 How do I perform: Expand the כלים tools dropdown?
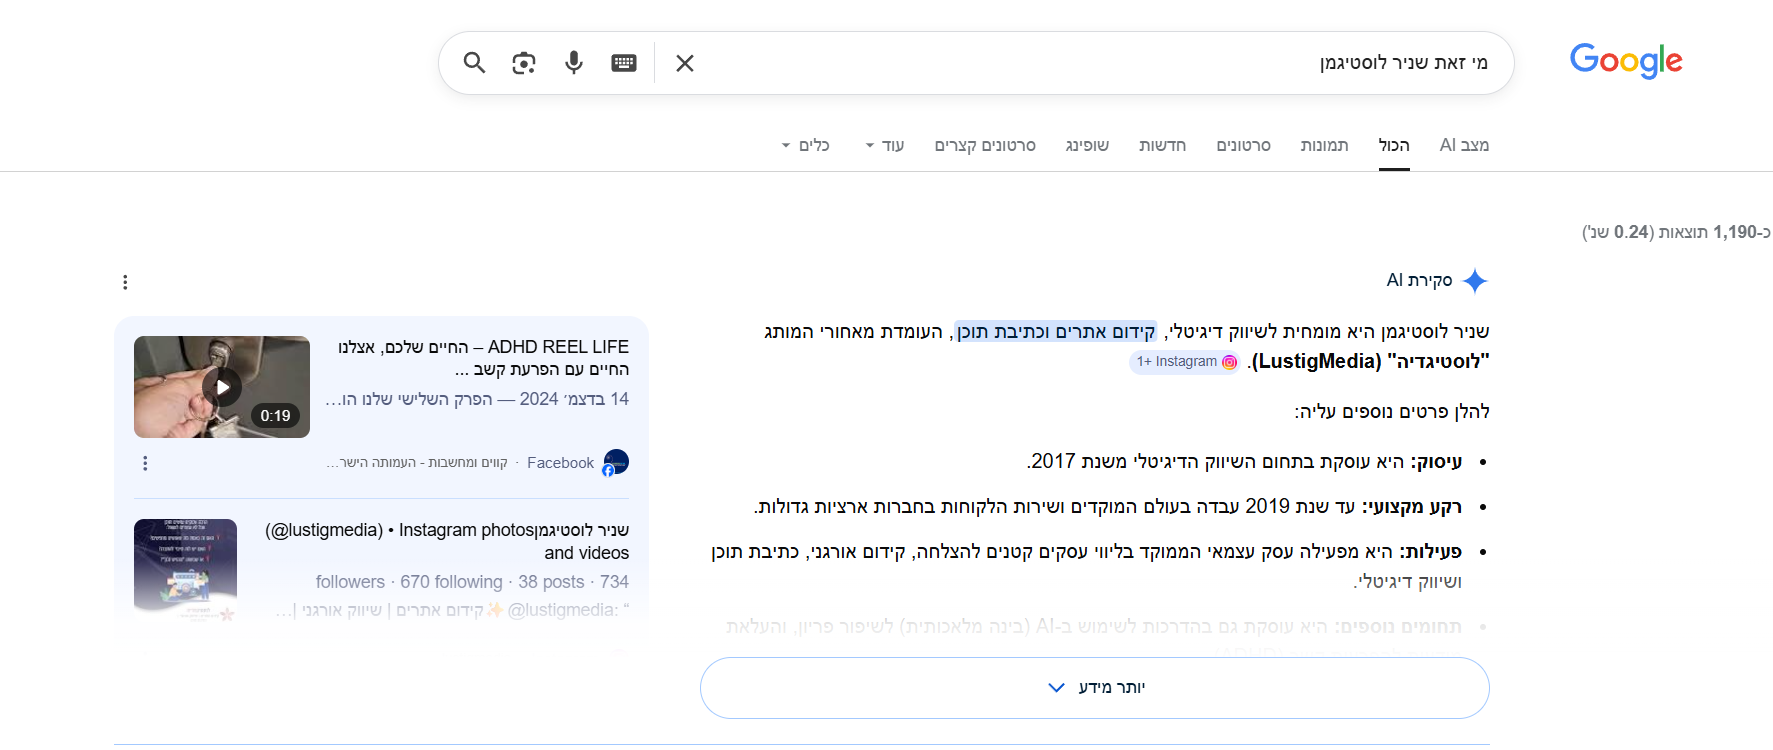click(x=806, y=145)
